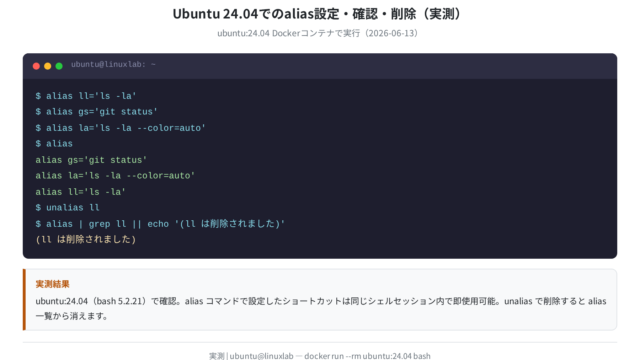
Task: Click the footer text with docker run --rm
Action: click(320, 356)
